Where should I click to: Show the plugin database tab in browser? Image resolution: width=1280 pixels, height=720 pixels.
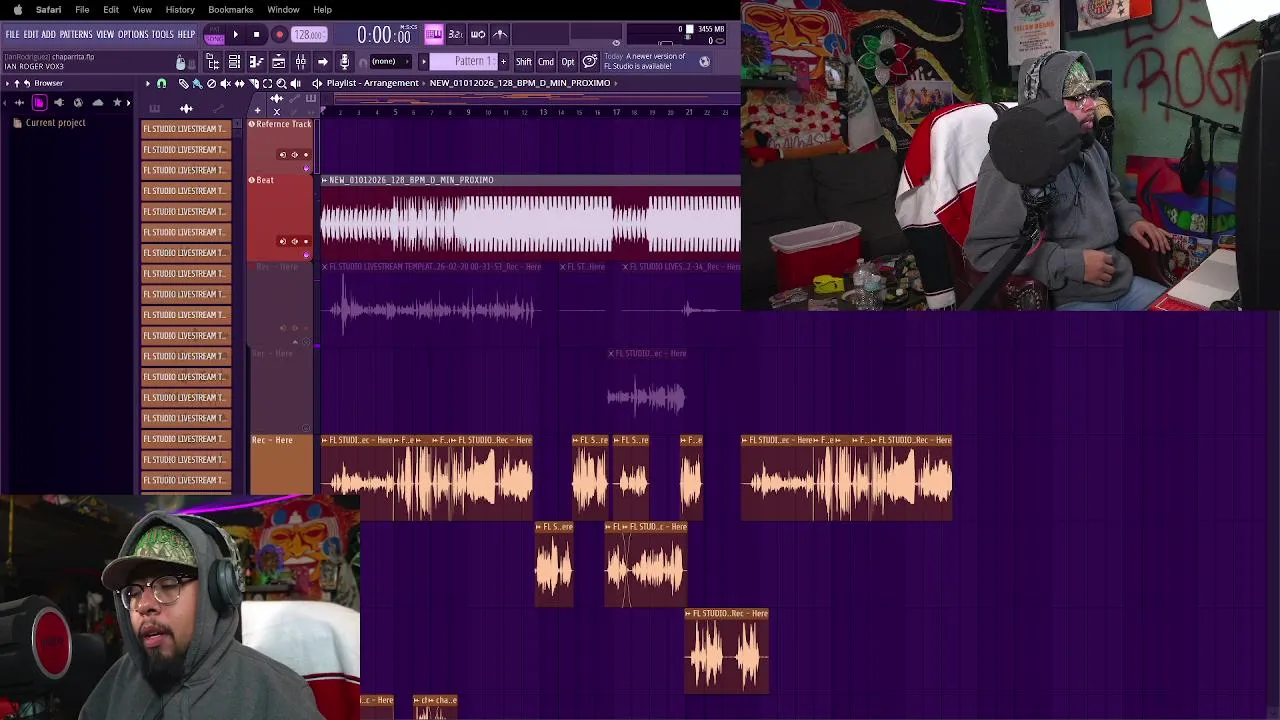pyautogui.click(x=59, y=103)
